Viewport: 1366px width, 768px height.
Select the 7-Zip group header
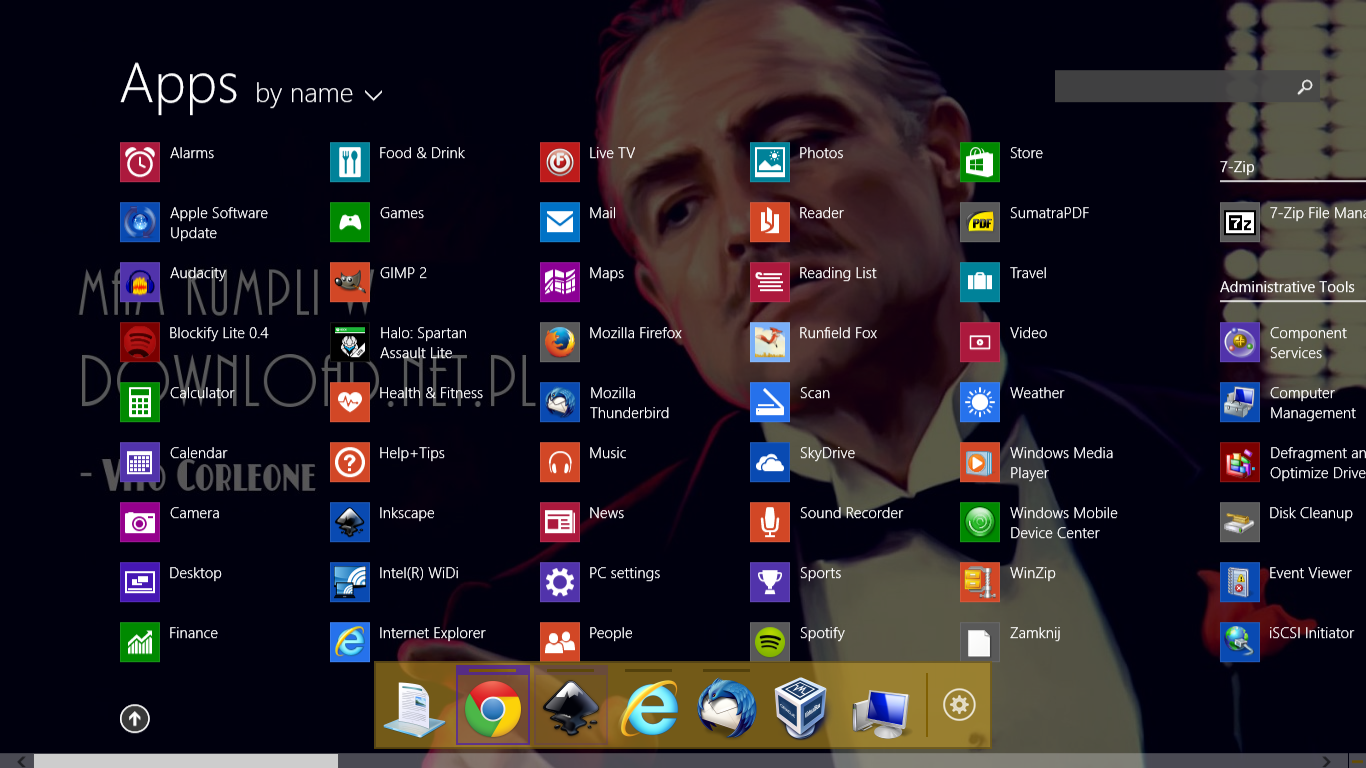point(1237,167)
